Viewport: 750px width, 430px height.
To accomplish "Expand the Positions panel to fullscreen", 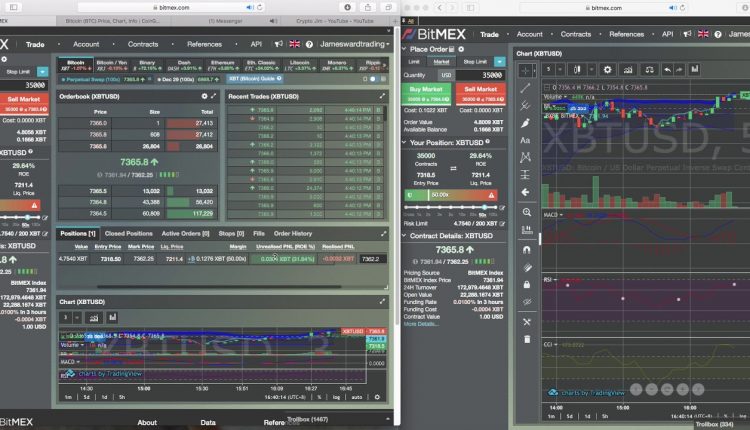I will [383, 233].
